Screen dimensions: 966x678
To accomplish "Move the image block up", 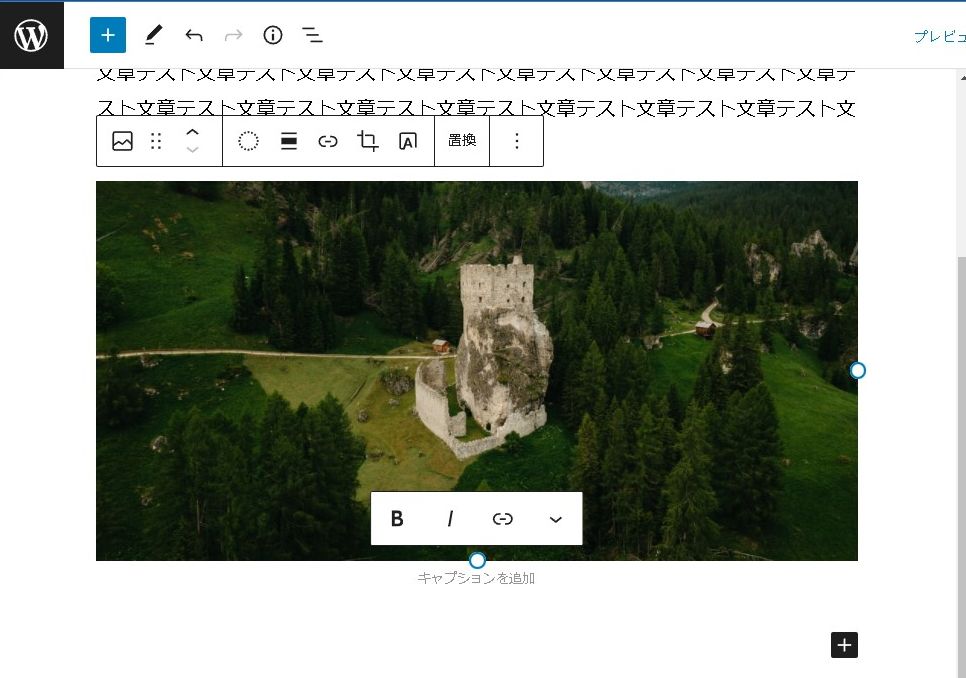I will (x=193, y=132).
